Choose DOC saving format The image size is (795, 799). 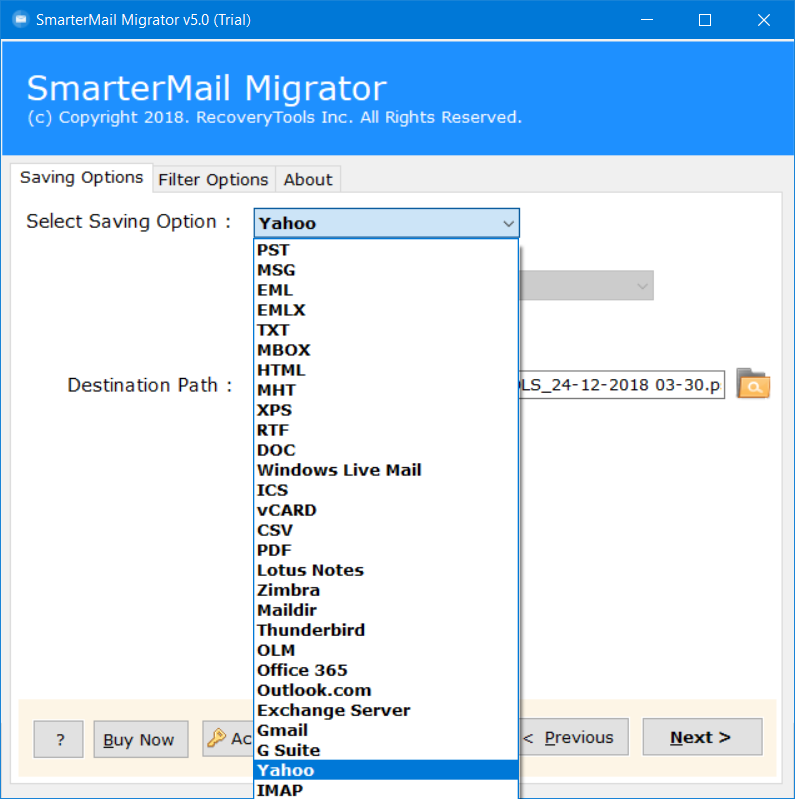pyautogui.click(x=386, y=450)
